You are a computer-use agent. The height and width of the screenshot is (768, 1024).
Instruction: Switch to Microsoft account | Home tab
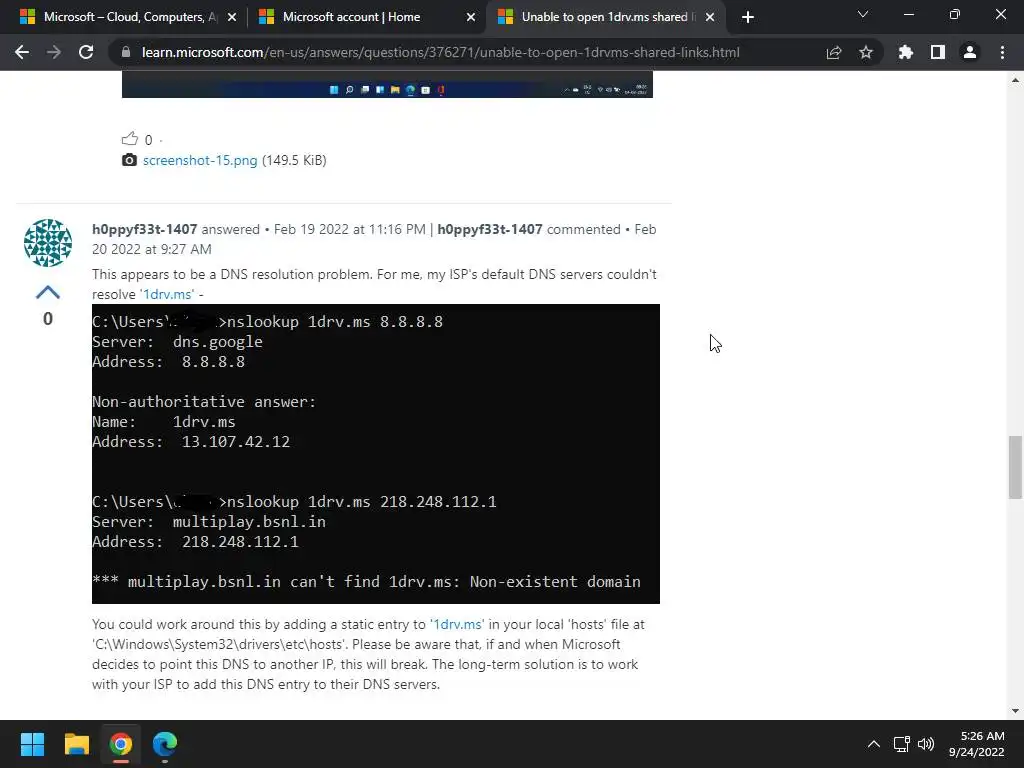[x=366, y=17]
